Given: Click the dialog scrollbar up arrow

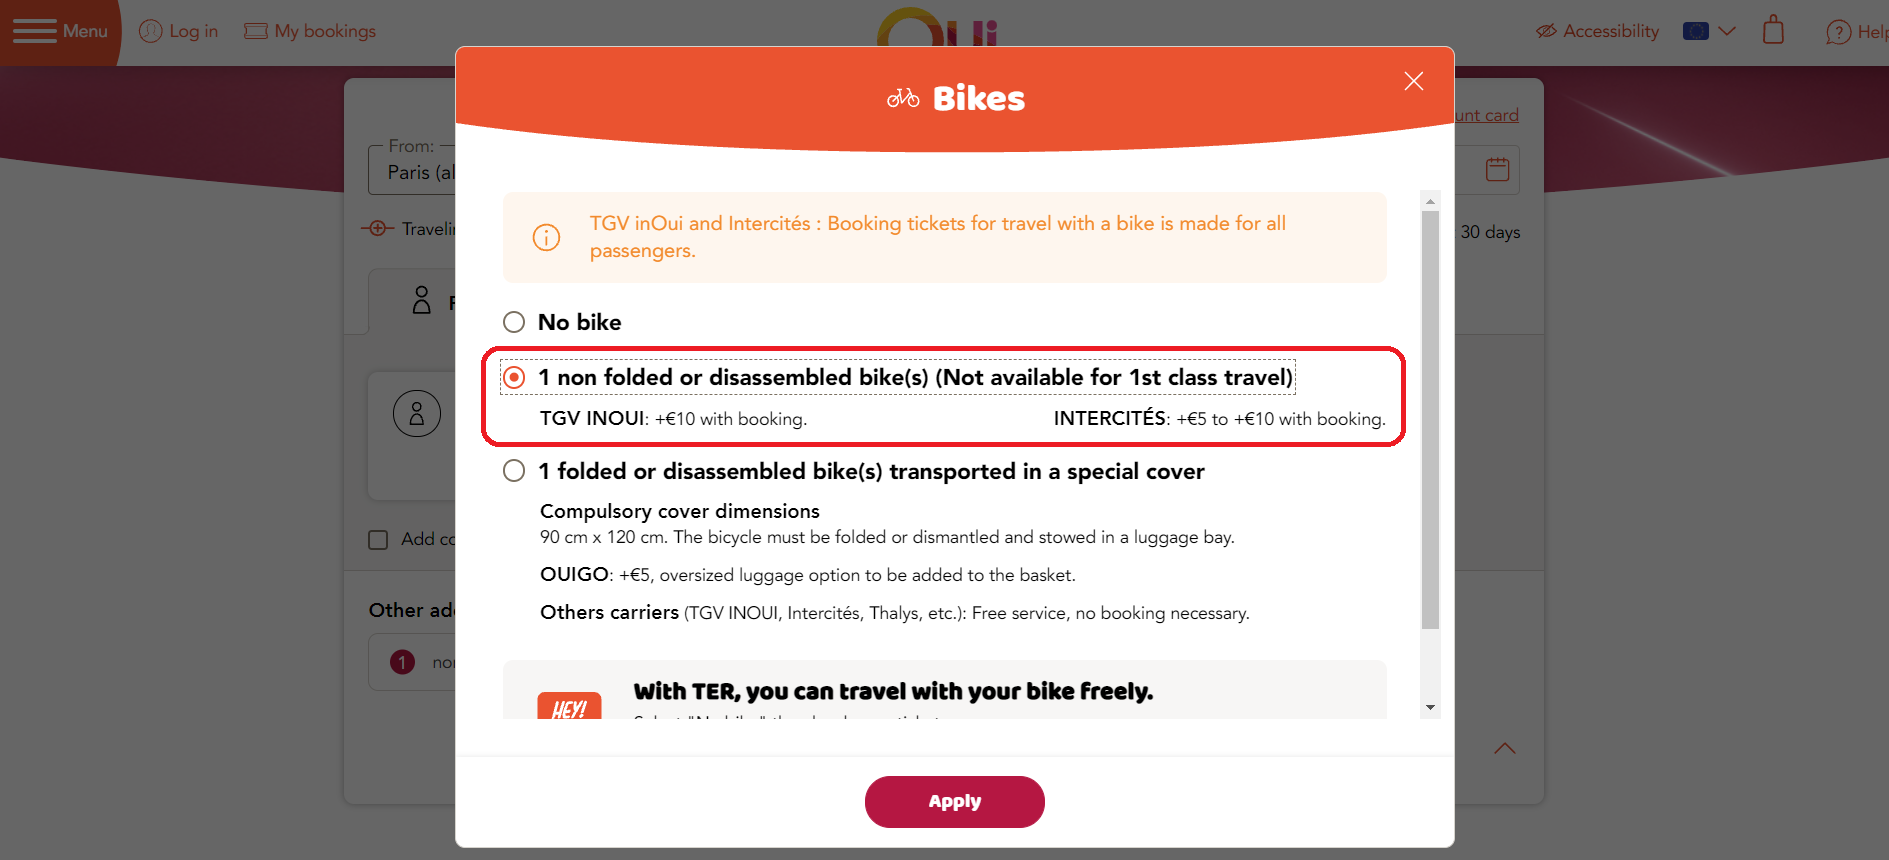Looking at the screenshot, I should click(1430, 201).
